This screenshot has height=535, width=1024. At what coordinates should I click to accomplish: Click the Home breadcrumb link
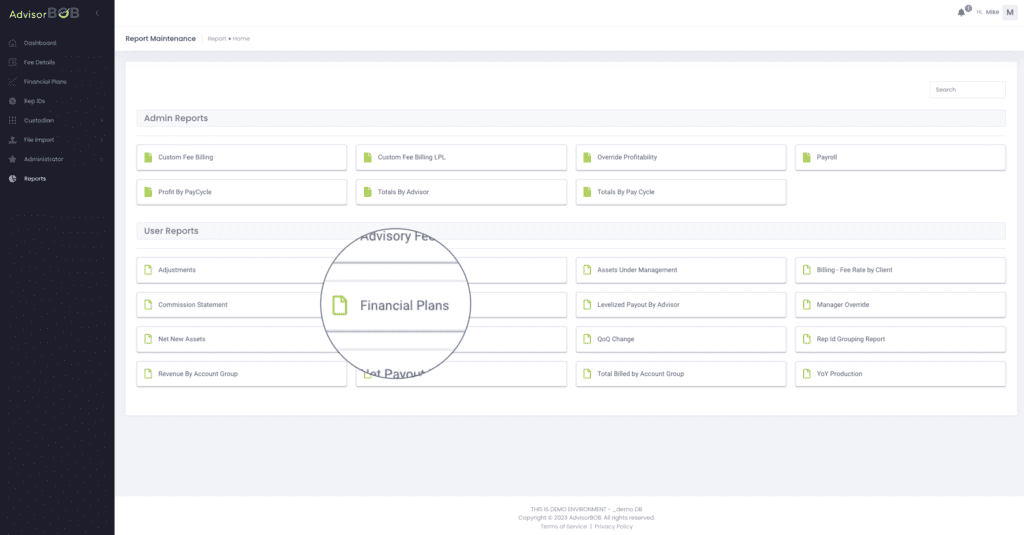(x=241, y=39)
